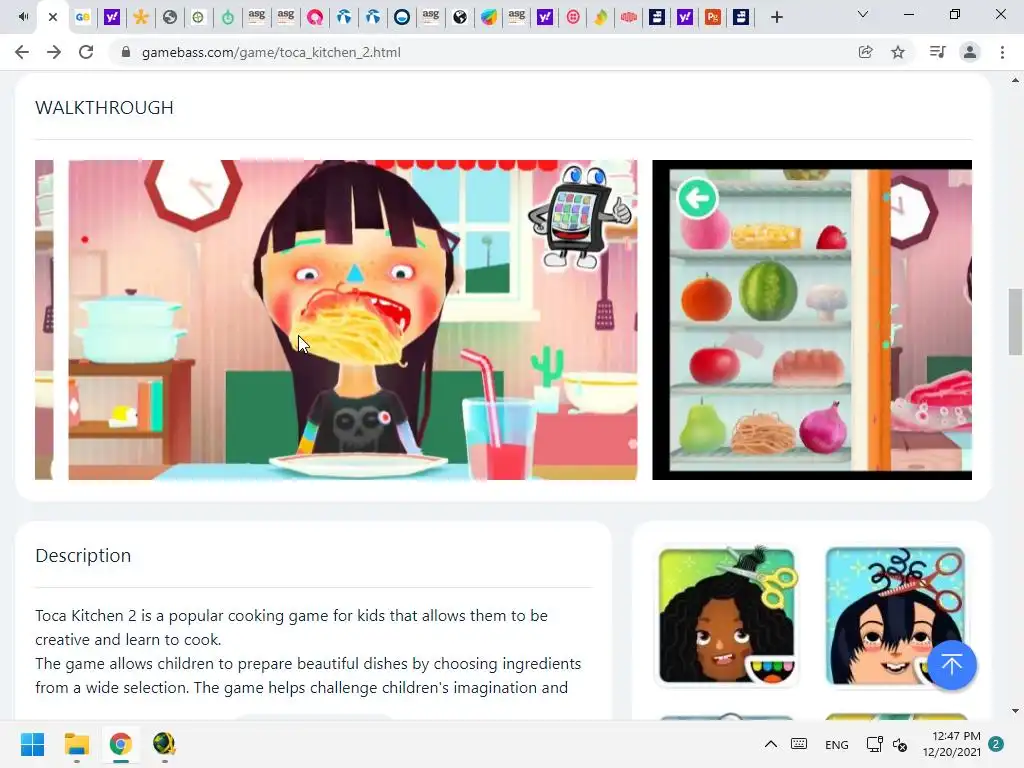
Task: Click the muted volume tray icon
Action: point(900,744)
